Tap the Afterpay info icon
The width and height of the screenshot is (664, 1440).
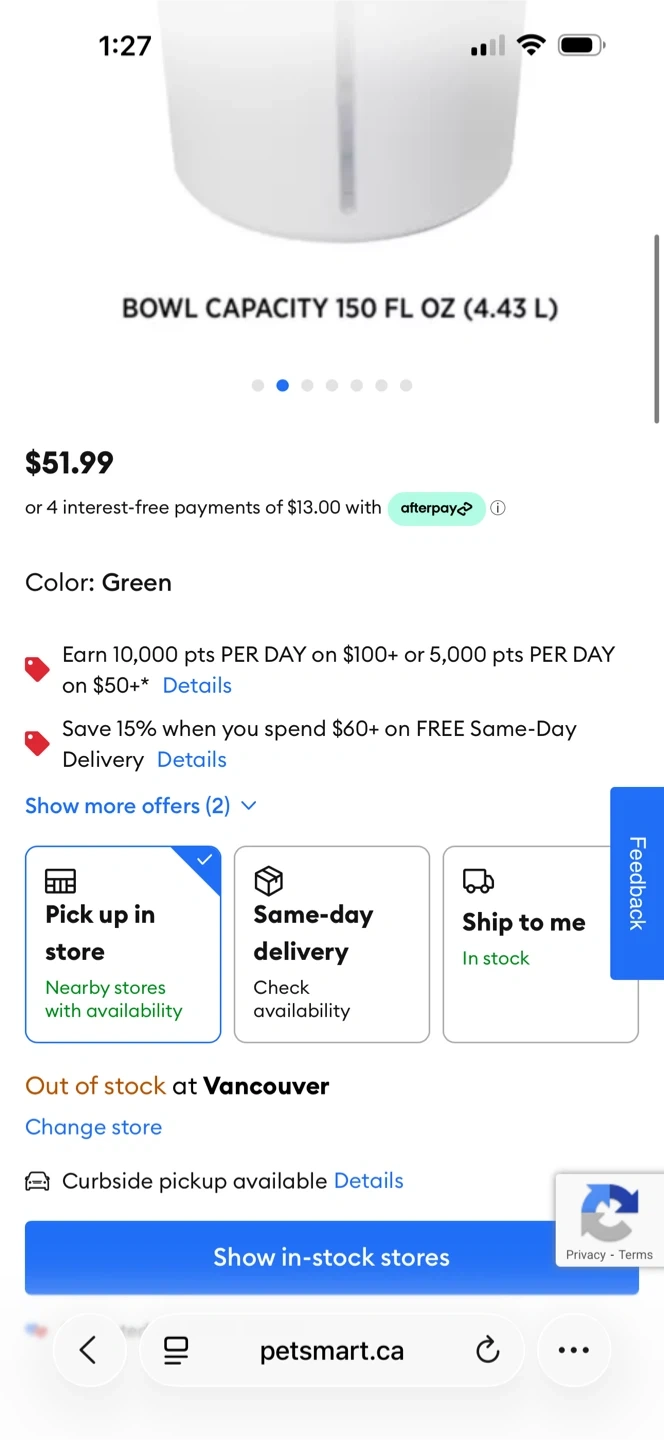(498, 508)
